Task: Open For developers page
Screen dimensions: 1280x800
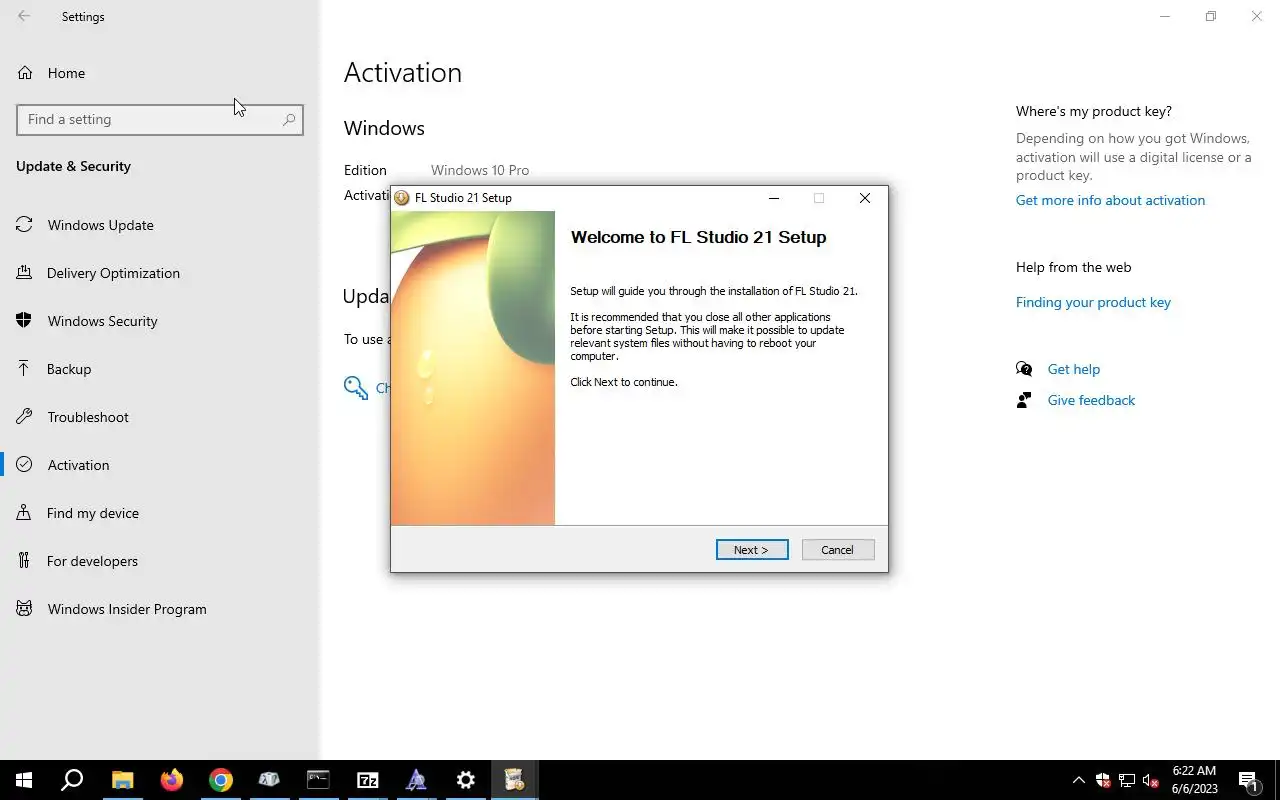Action: pyautogui.click(x=160, y=561)
